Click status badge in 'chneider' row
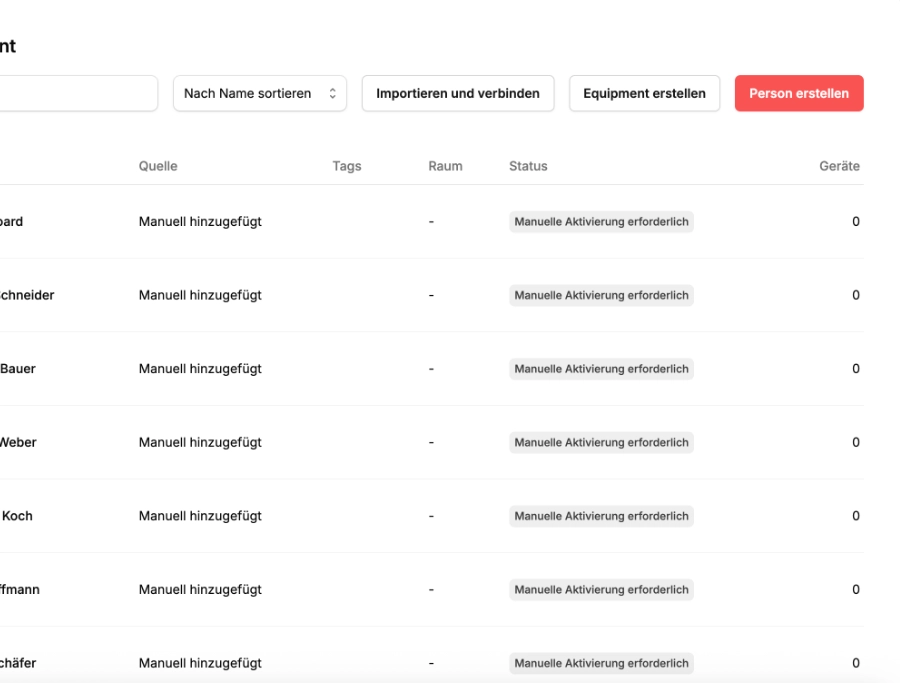Image resolution: width=900 pixels, height=696 pixels. point(601,295)
